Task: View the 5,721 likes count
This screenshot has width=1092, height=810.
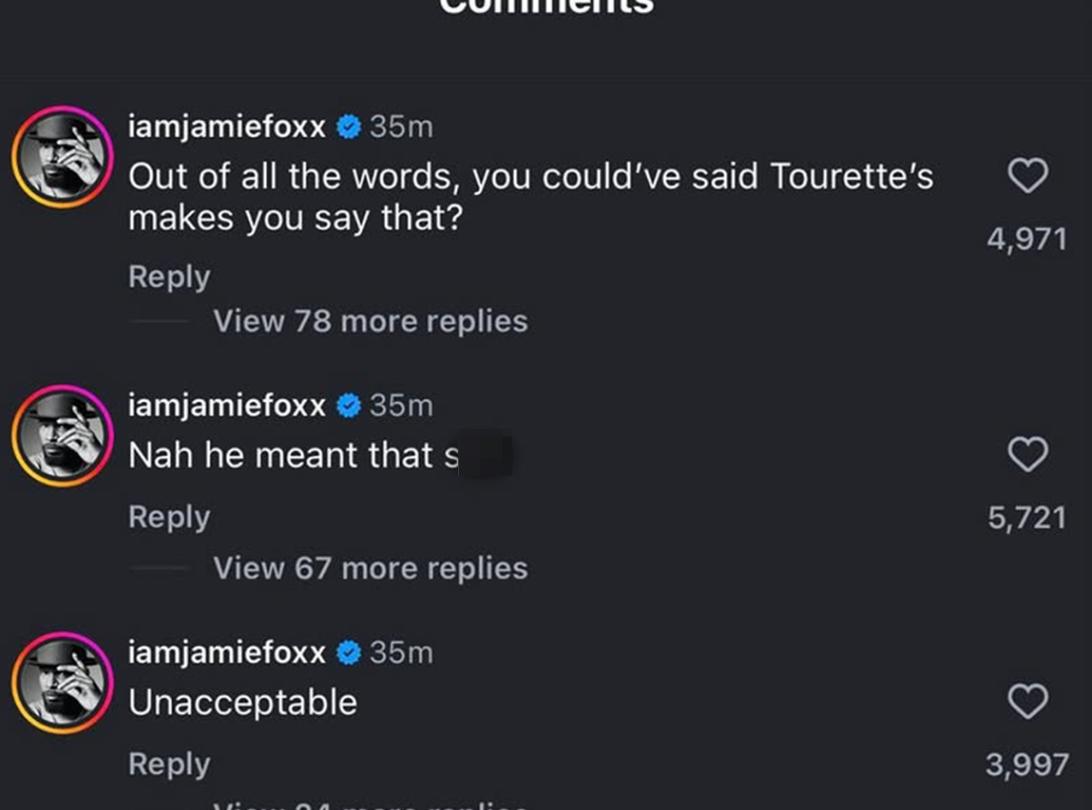Action: pos(1027,518)
